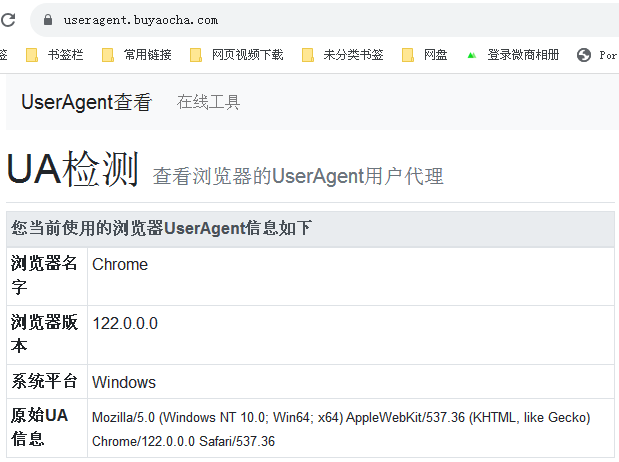619x462 pixels.
Task: Open the 未分类书签 bookmark folder
Action: [342, 55]
